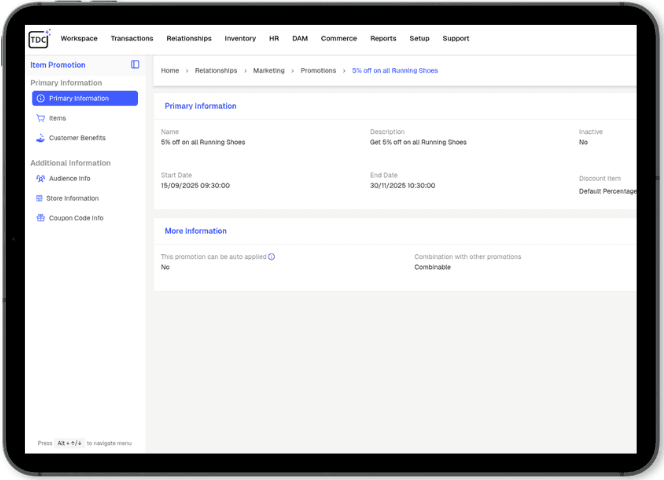Open the Inventory menu
Screen dimensions: 664x480
point(240,39)
